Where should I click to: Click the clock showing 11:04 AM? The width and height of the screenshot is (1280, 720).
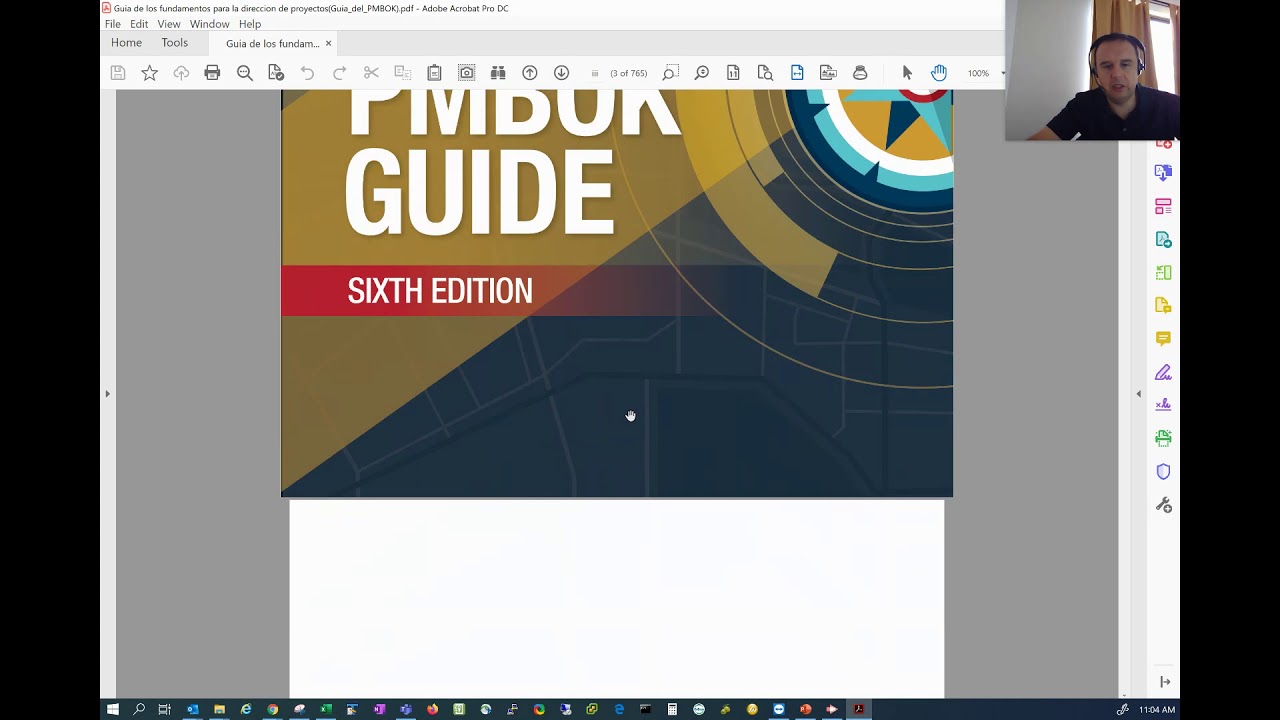[1157, 709]
